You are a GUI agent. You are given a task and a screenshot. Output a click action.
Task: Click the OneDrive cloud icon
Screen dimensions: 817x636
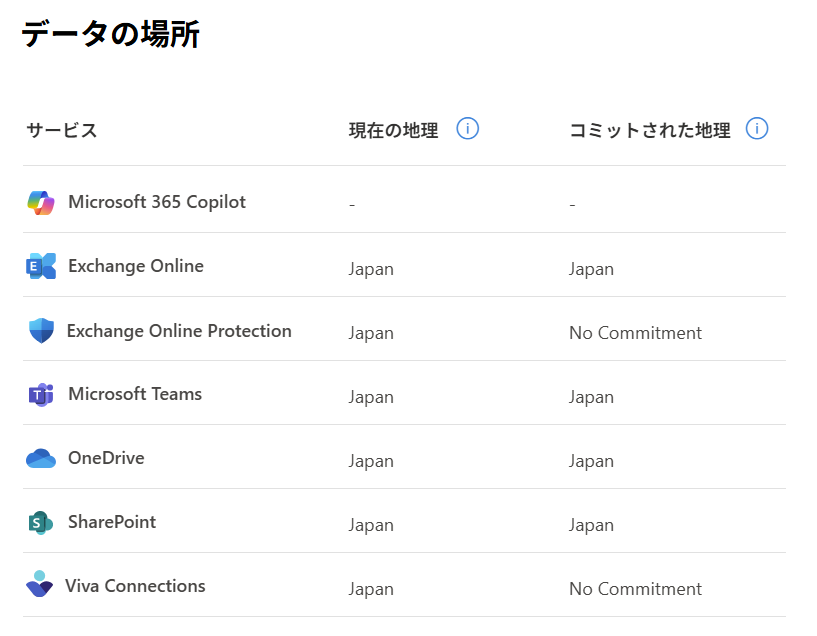[x=40, y=459]
